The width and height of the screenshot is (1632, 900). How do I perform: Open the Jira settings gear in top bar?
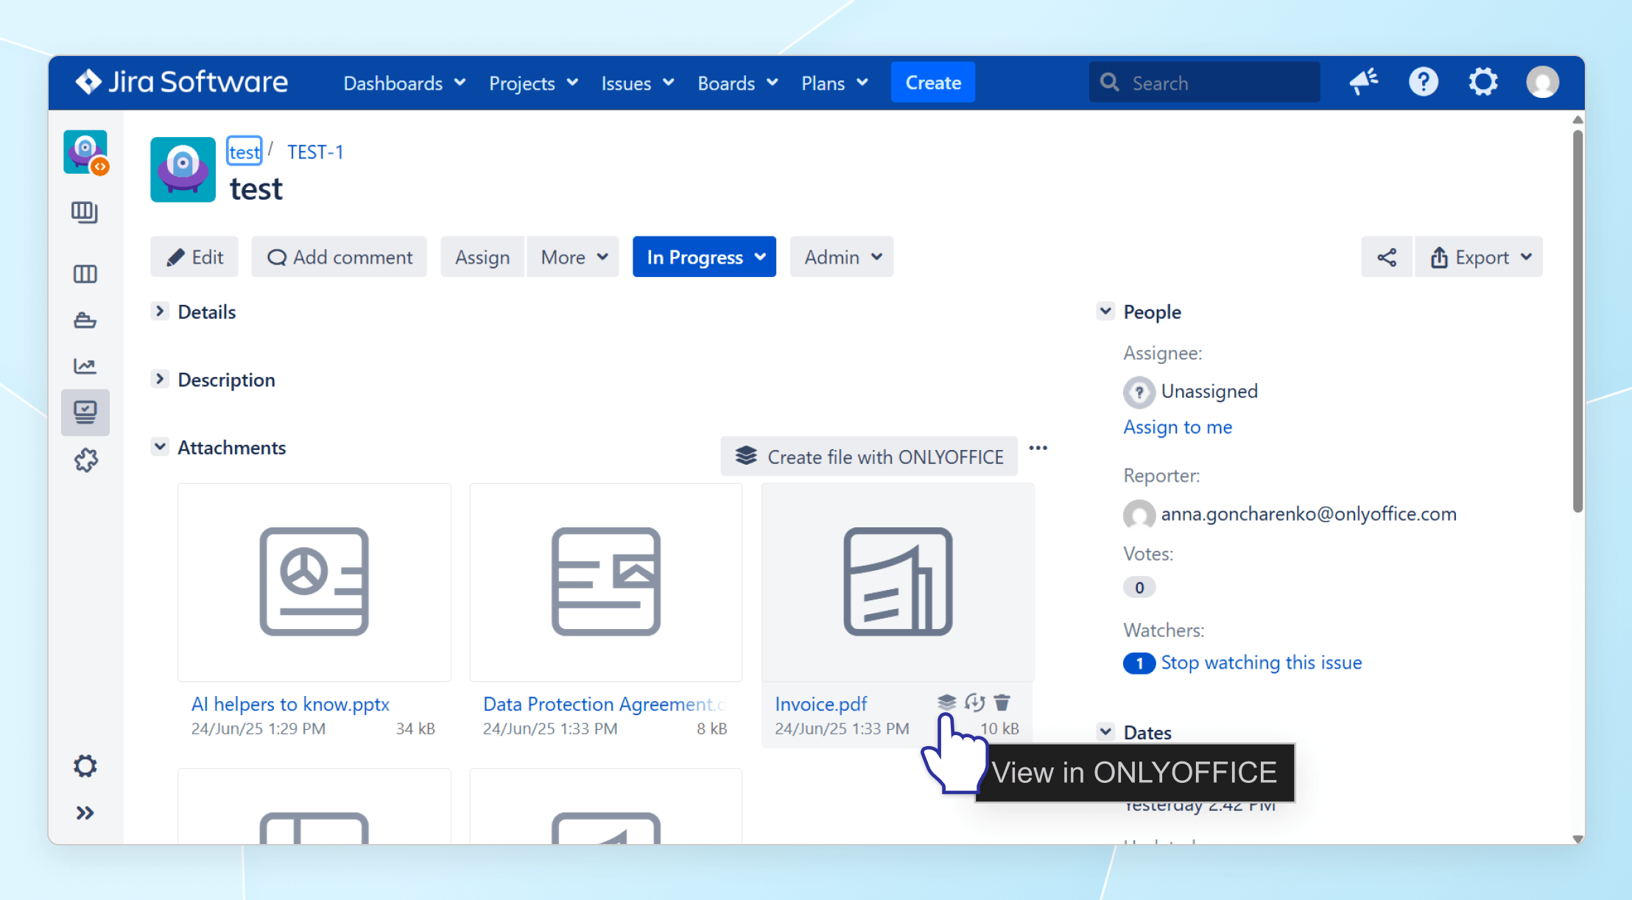1483,82
